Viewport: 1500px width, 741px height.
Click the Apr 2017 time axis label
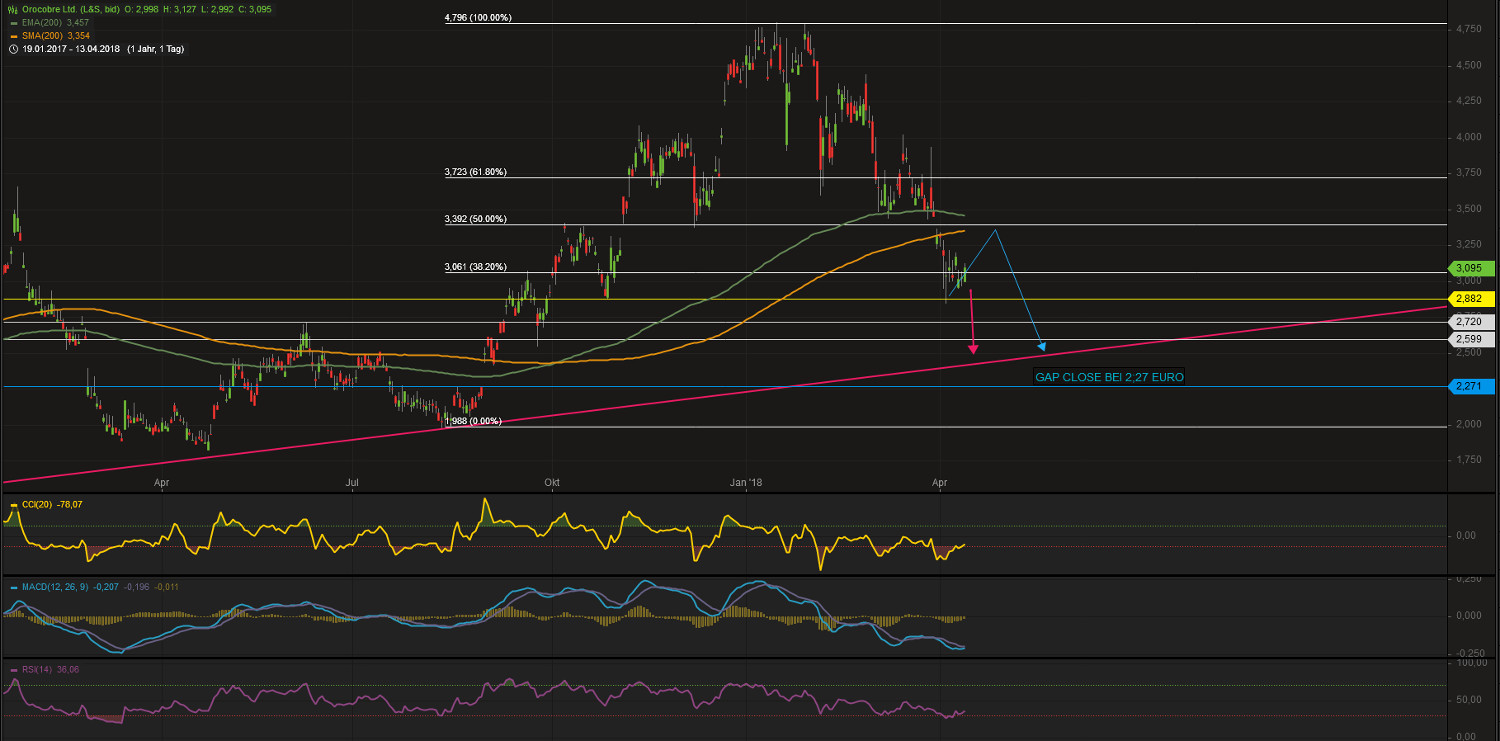click(x=162, y=482)
